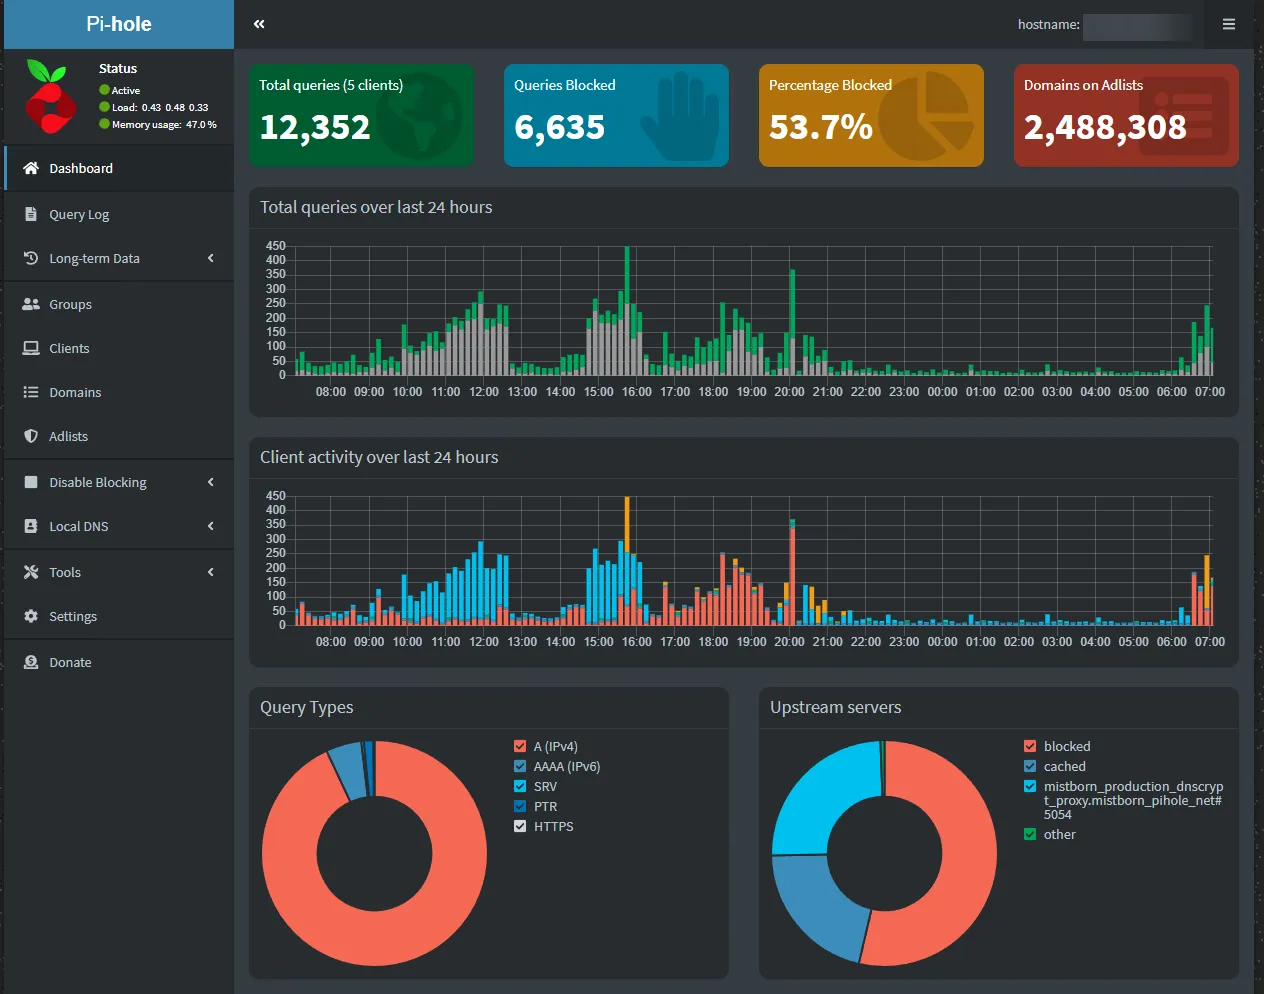Open Domains via its list icon
This screenshot has height=994, width=1264.
[31, 392]
